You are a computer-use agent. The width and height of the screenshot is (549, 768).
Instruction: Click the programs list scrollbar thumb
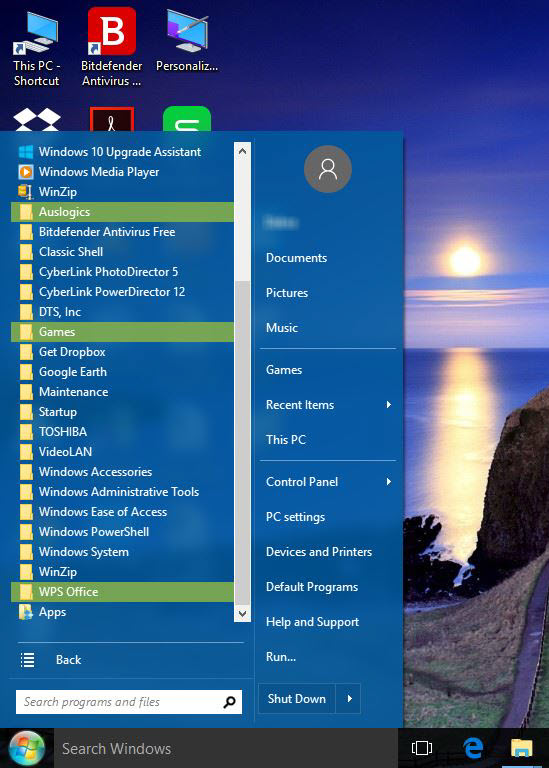(x=242, y=443)
